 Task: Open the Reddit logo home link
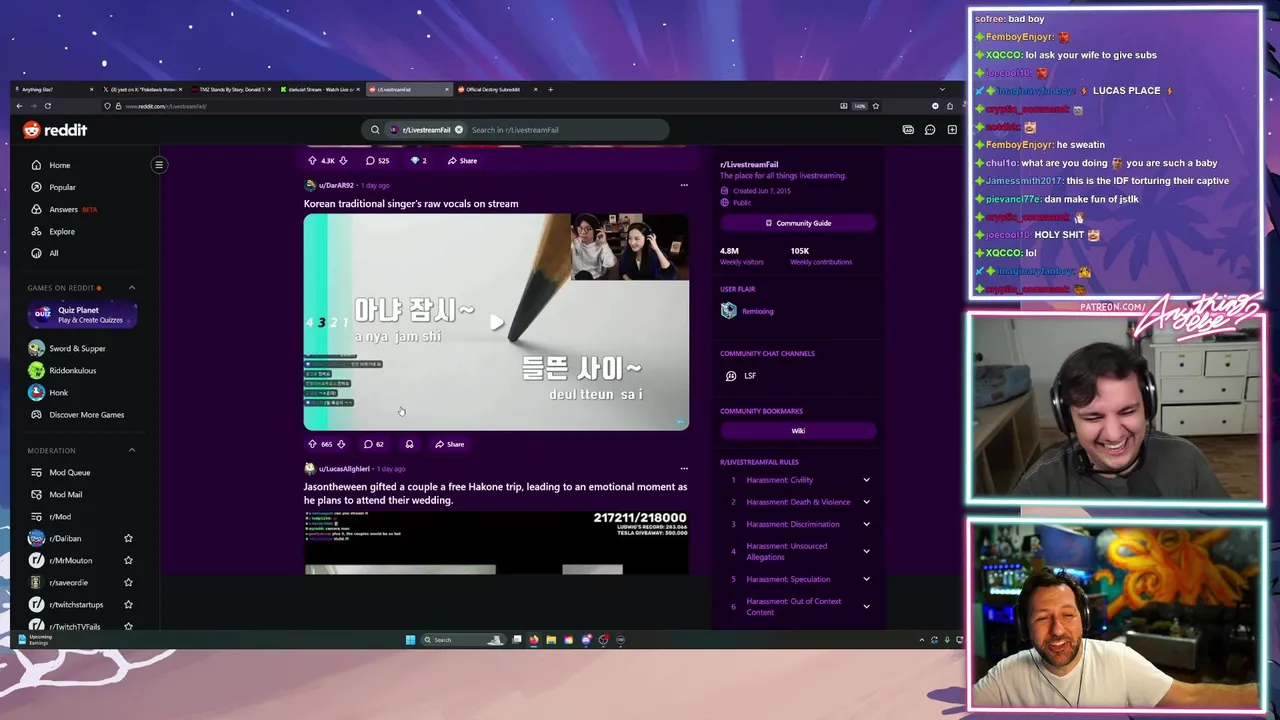tap(55, 130)
